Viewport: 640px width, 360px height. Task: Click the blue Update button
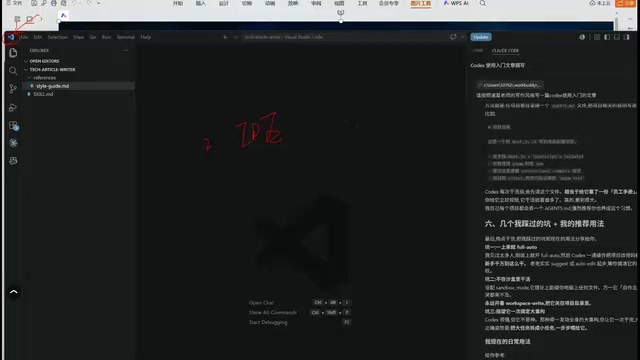[x=481, y=37]
